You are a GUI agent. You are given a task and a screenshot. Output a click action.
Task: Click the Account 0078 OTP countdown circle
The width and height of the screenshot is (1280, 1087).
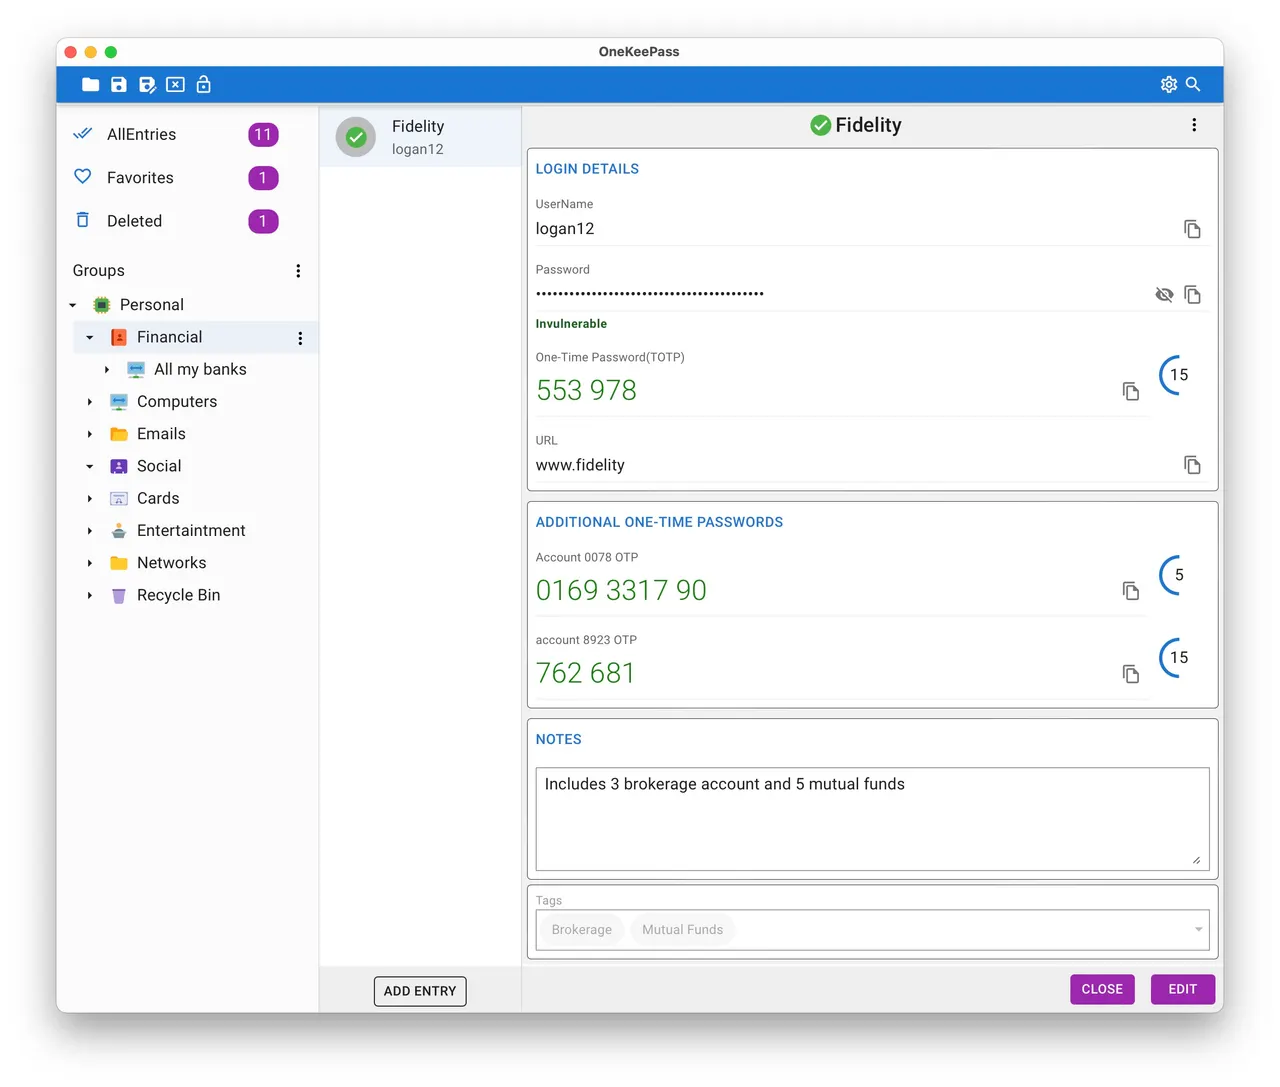[x=1178, y=575]
